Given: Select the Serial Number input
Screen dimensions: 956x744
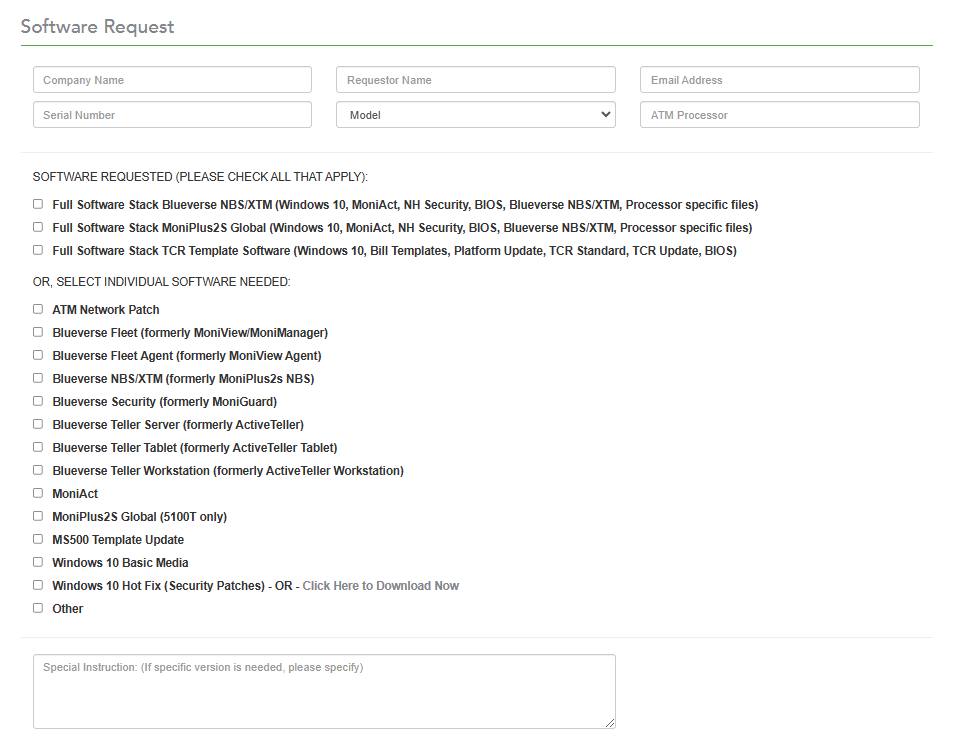Looking at the screenshot, I should click(173, 115).
